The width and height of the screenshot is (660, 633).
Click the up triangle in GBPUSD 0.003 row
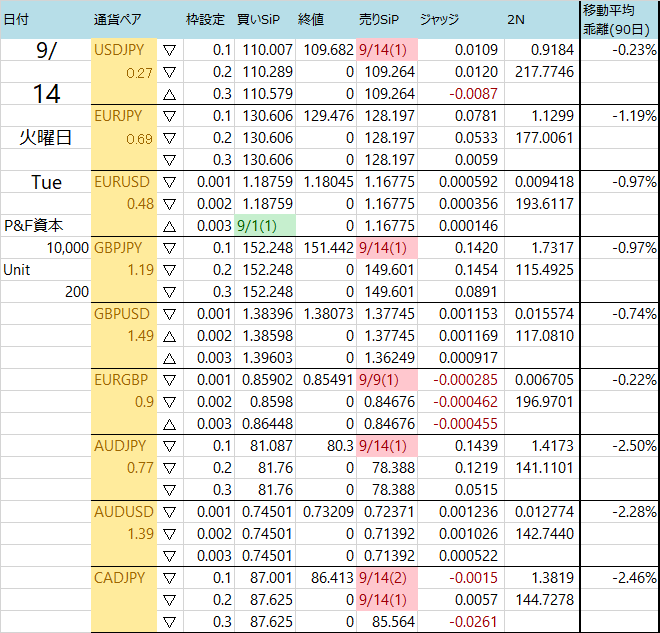click(x=169, y=359)
